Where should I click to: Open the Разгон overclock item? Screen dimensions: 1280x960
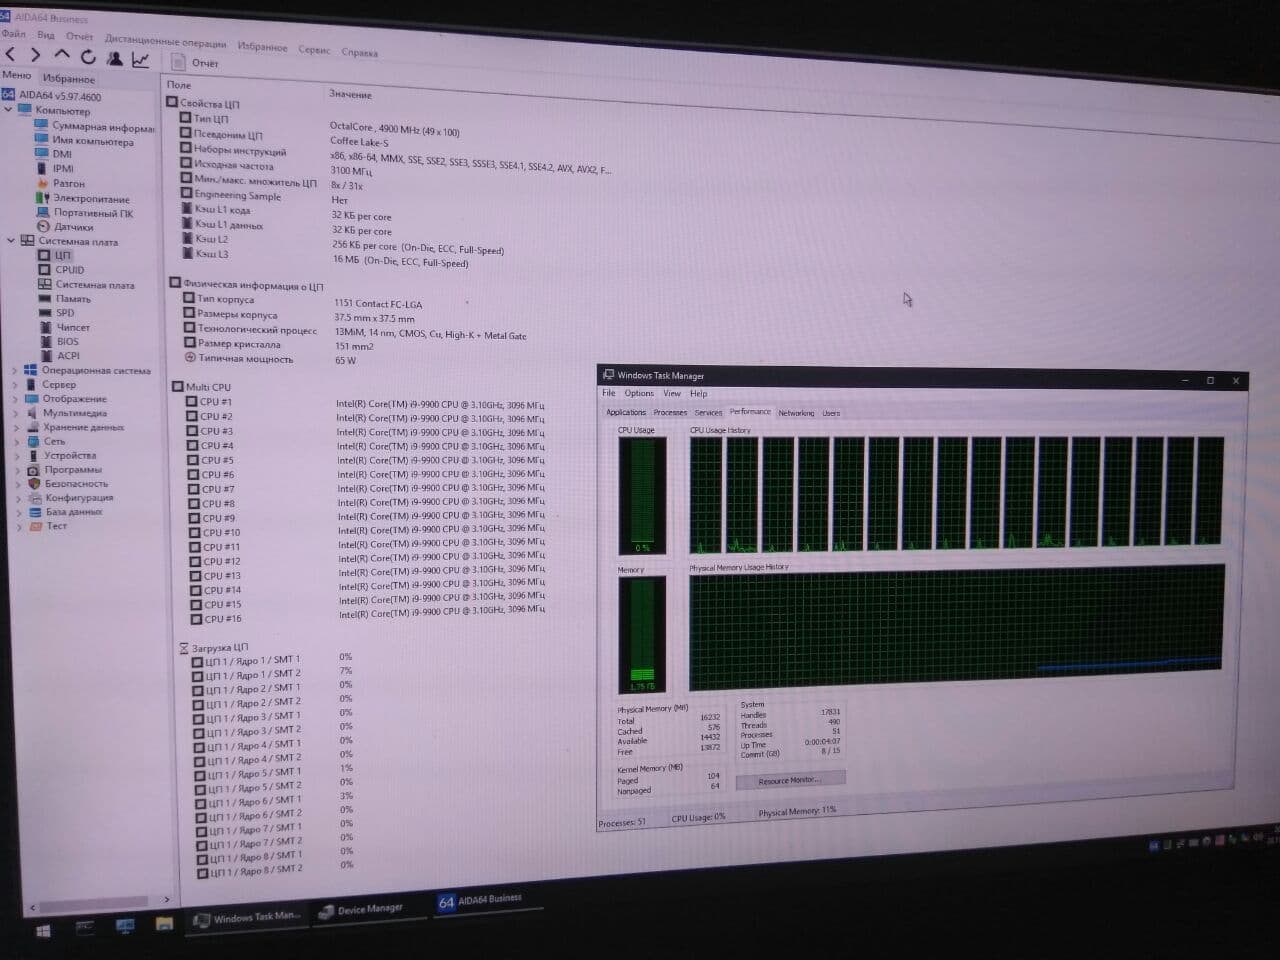click(x=68, y=183)
